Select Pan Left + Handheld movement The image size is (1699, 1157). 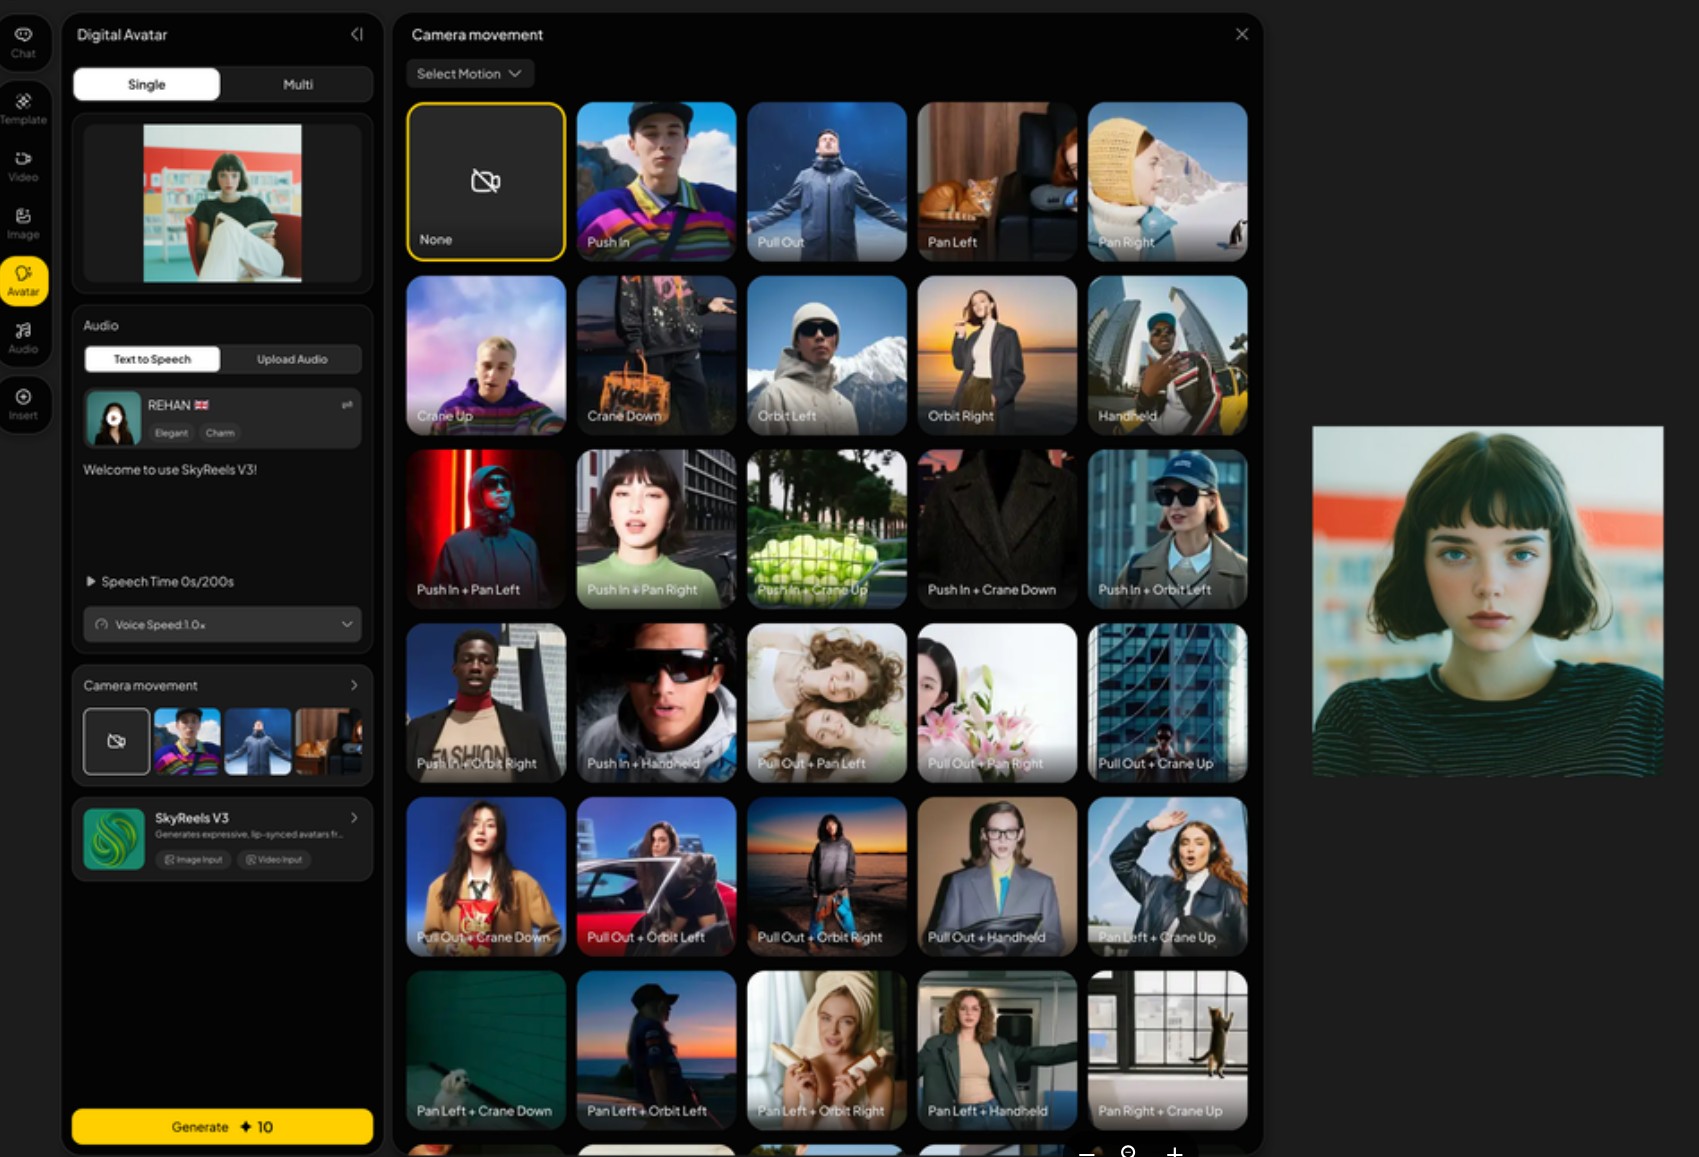point(997,1050)
